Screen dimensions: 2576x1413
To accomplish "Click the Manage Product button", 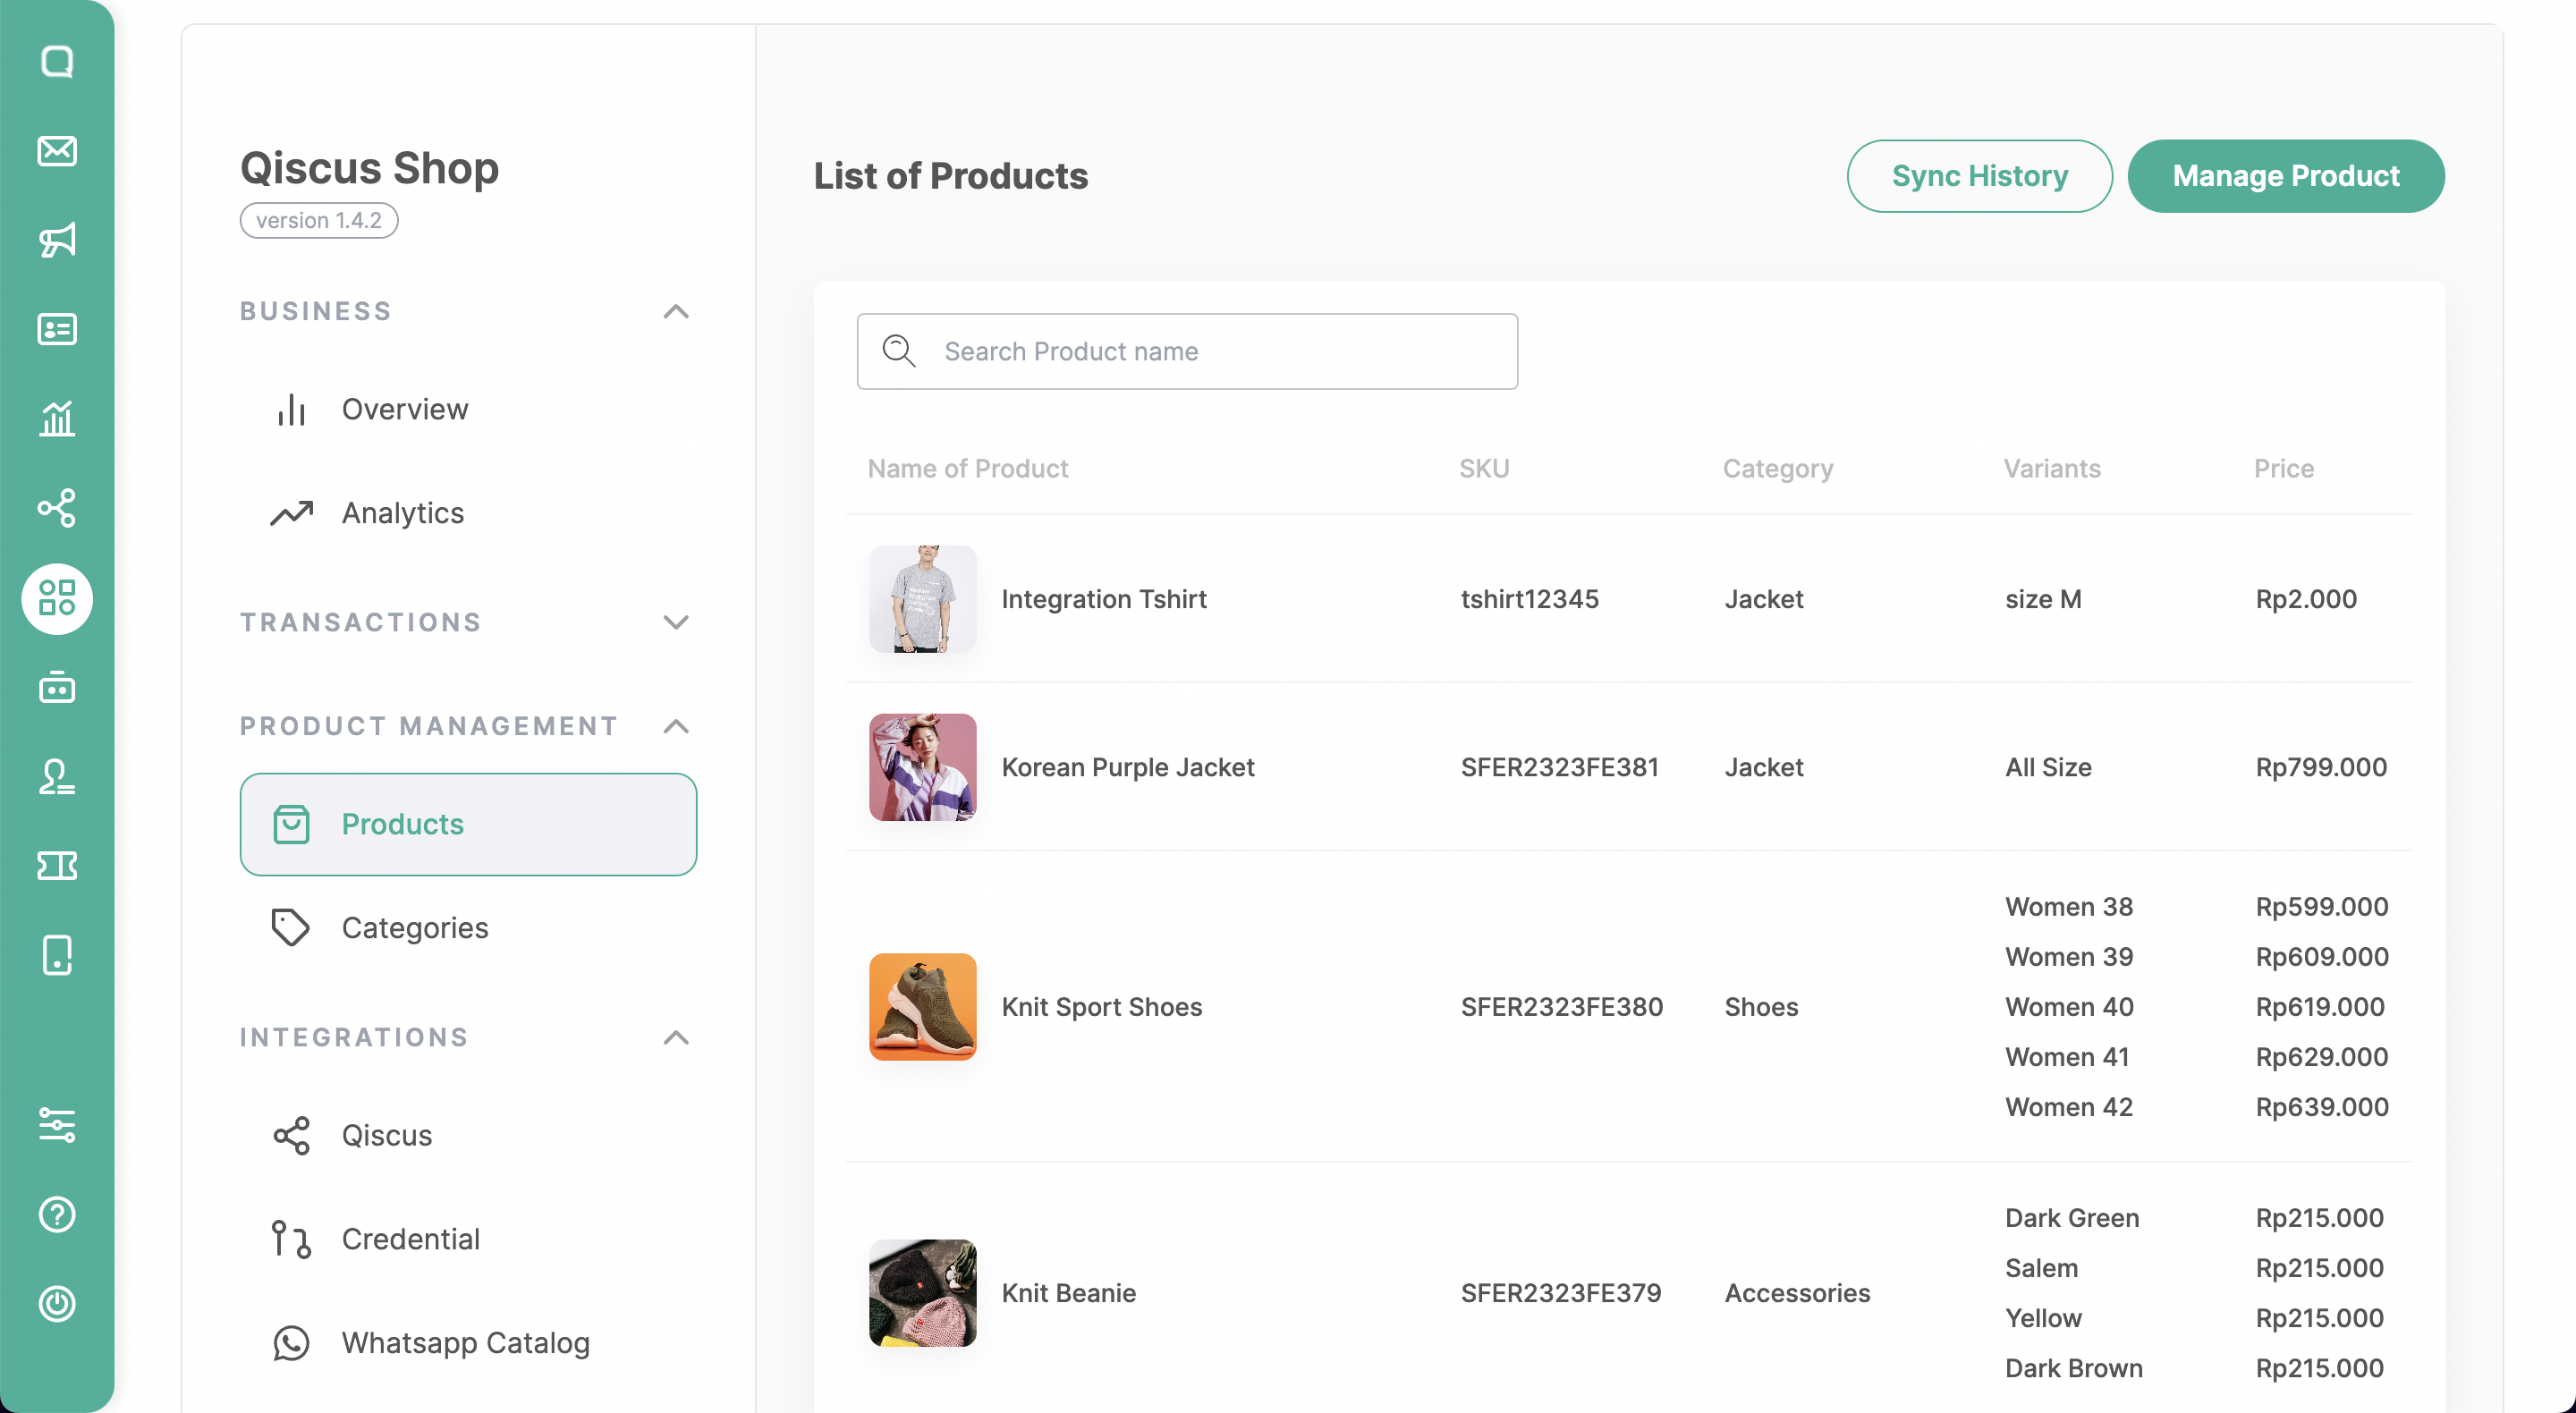I will pos(2285,176).
